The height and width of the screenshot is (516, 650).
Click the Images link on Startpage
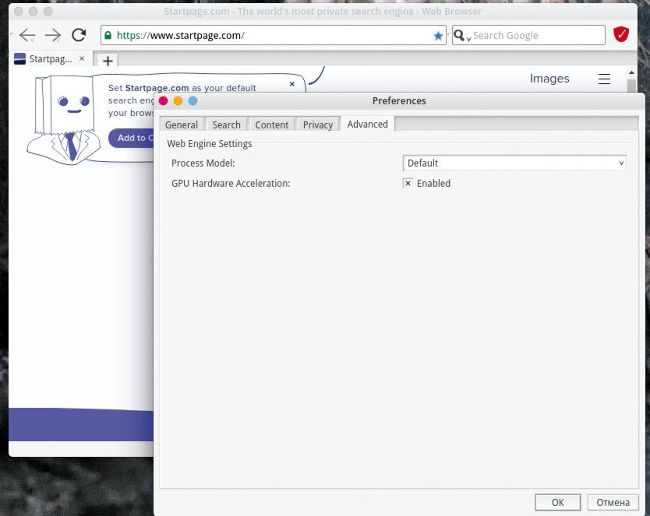[x=549, y=79]
